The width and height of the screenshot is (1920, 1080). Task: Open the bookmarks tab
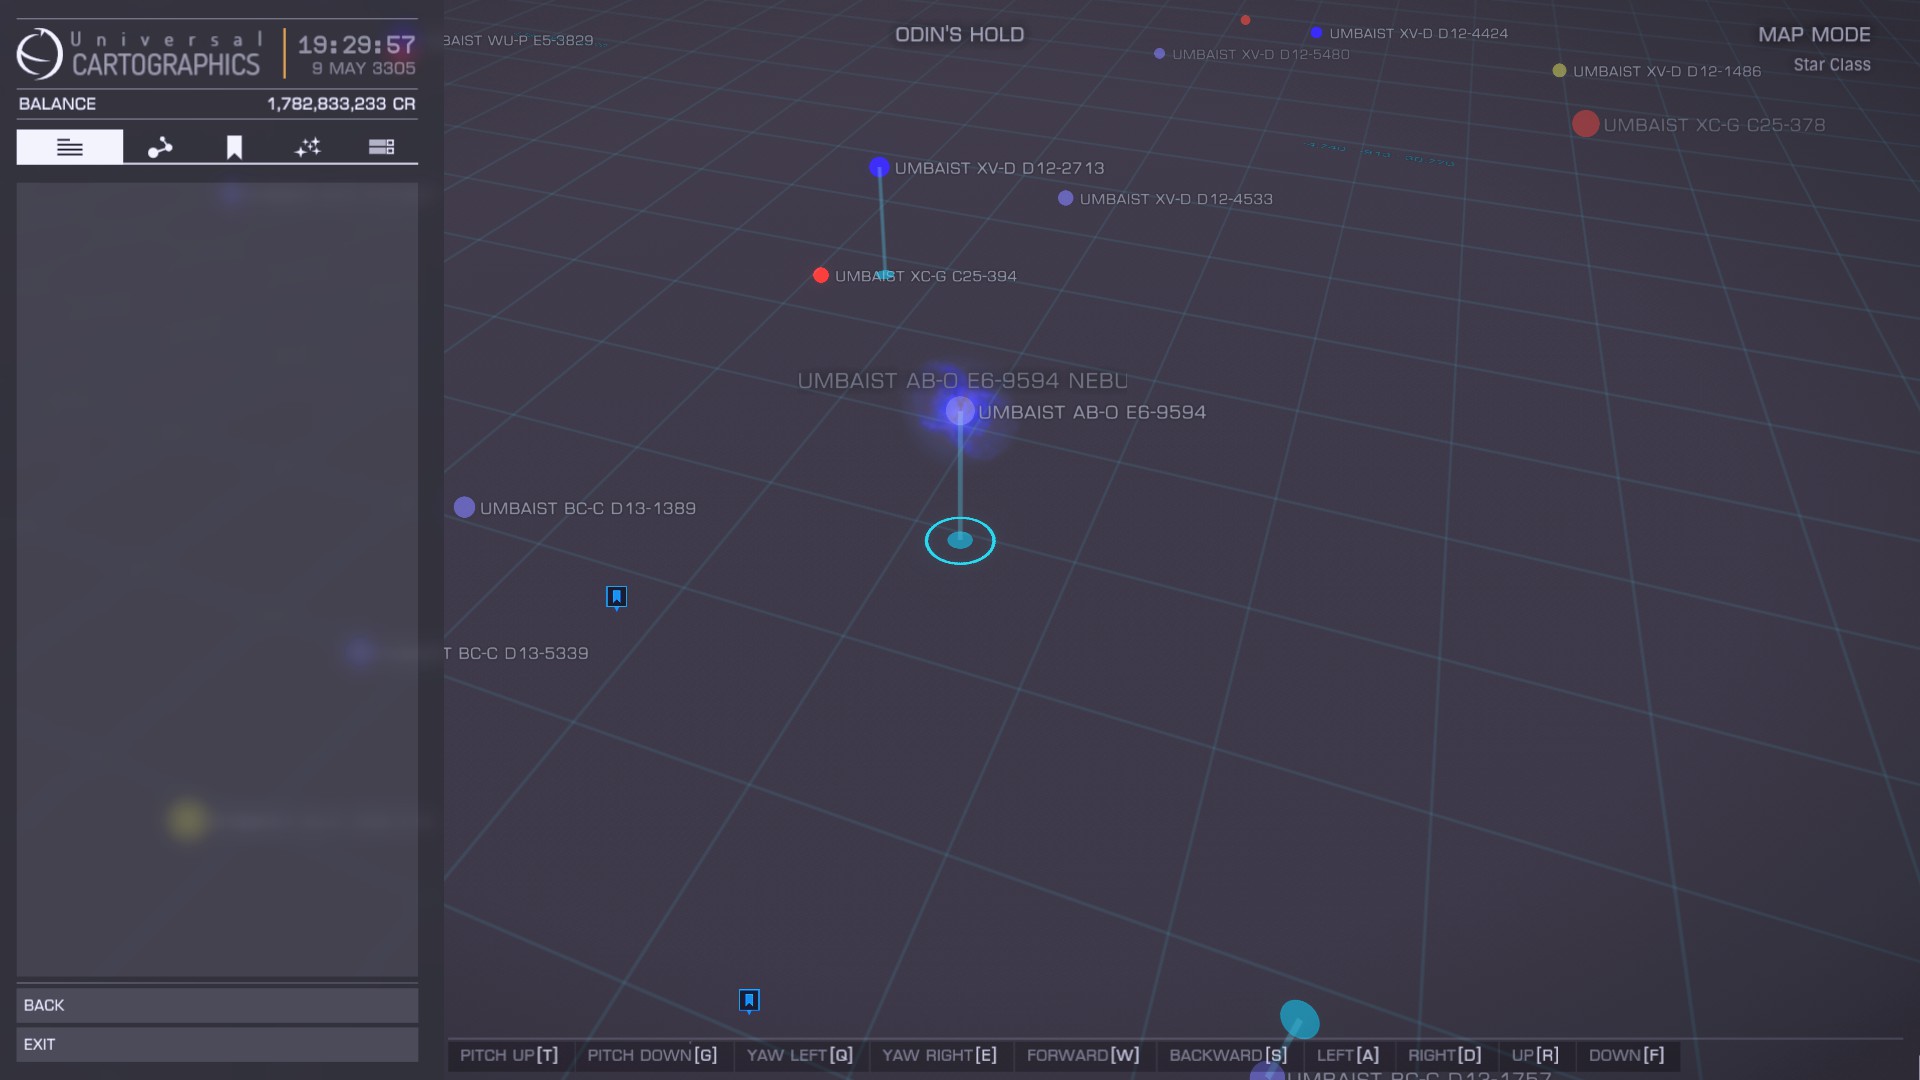tap(234, 147)
